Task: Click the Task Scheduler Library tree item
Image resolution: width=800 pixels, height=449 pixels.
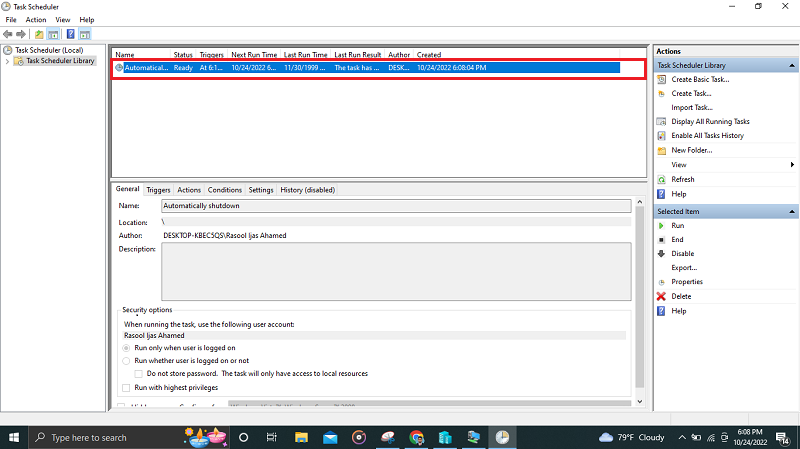Action: click(60, 61)
